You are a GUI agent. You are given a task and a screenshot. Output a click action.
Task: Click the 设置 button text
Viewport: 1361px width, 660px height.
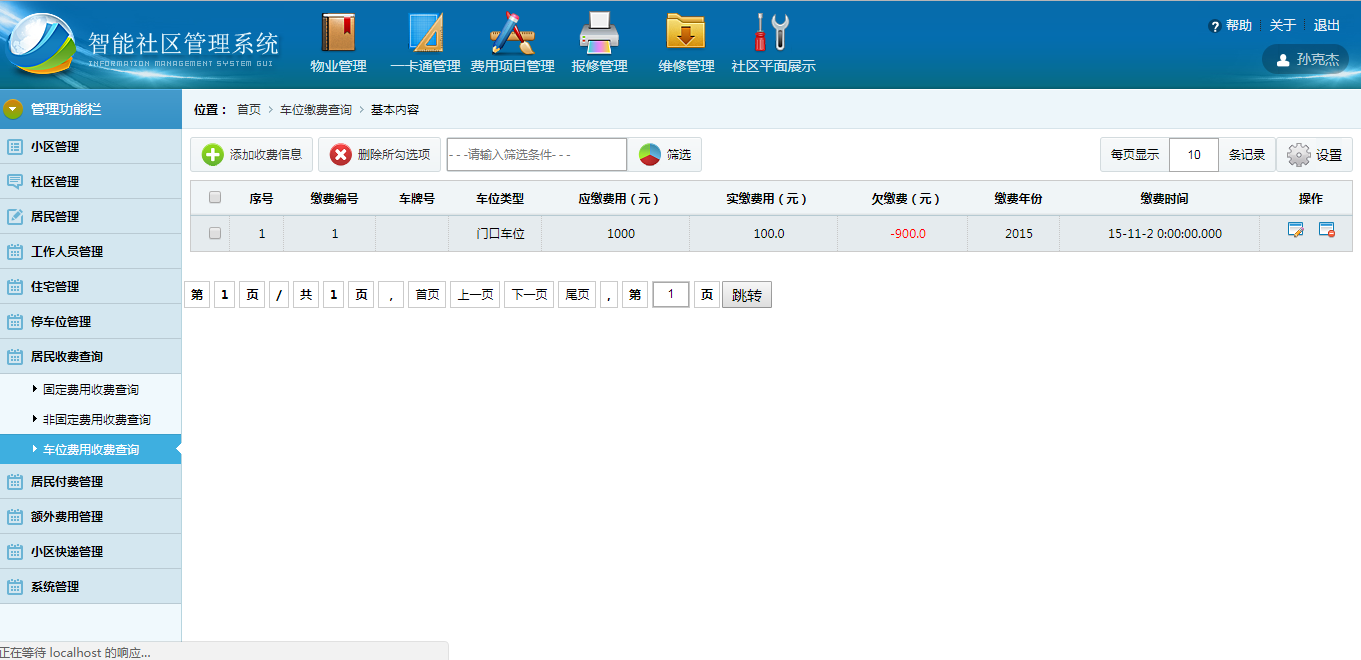pos(1329,155)
